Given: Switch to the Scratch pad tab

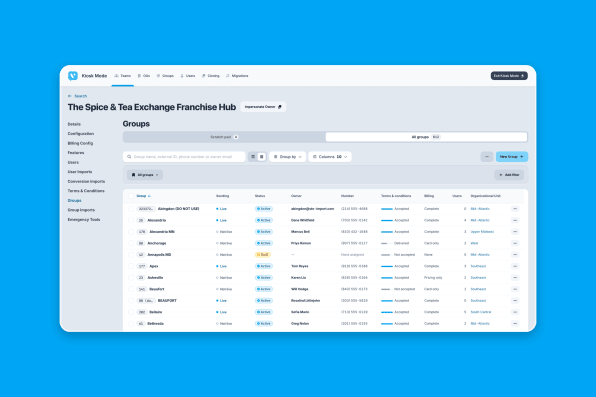Looking at the screenshot, I should (x=224, y=137).
